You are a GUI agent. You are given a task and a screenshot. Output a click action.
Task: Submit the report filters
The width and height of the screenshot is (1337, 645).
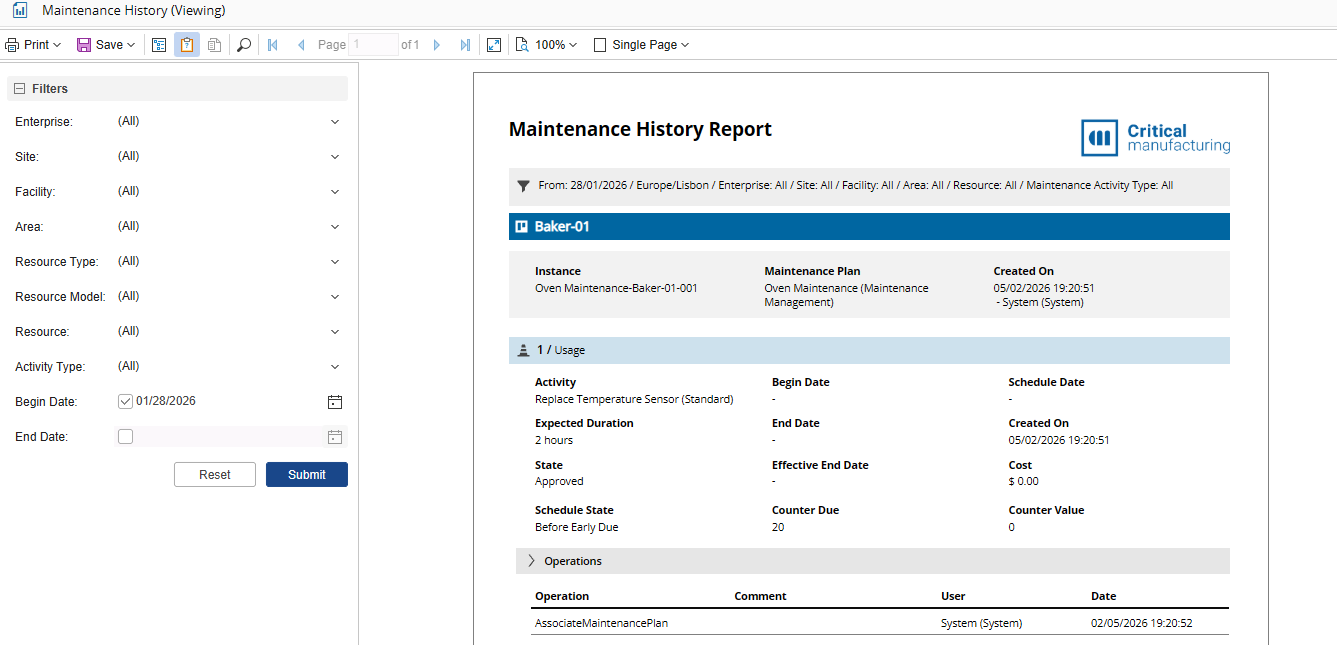[x=306, y=474]
